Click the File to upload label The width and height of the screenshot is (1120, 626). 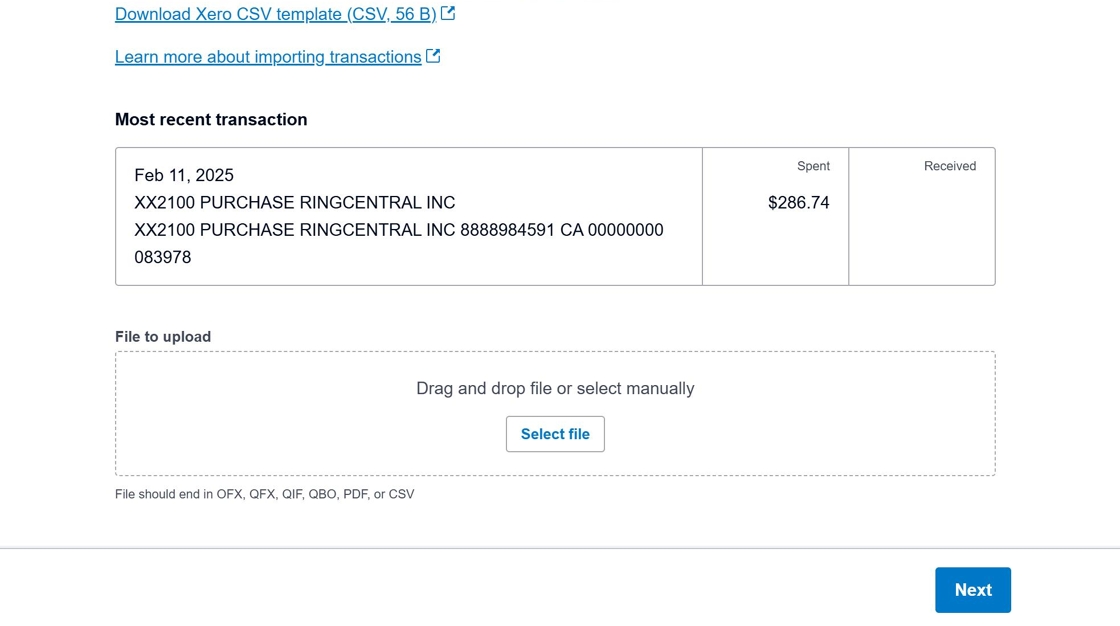click(x=163, y=337)
